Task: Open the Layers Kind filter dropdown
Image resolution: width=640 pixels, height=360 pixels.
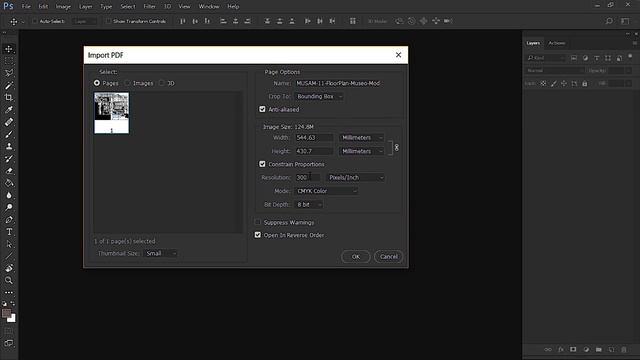Action: click(546, 58)
